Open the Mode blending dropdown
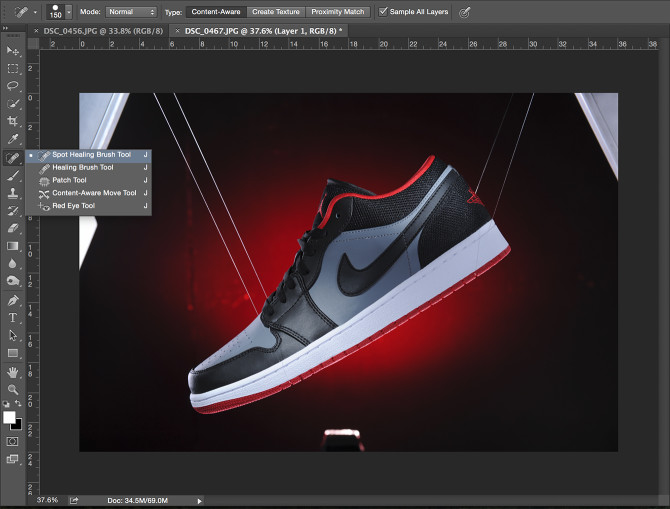Viewport: 670px width, 509px height. [131, 12]
